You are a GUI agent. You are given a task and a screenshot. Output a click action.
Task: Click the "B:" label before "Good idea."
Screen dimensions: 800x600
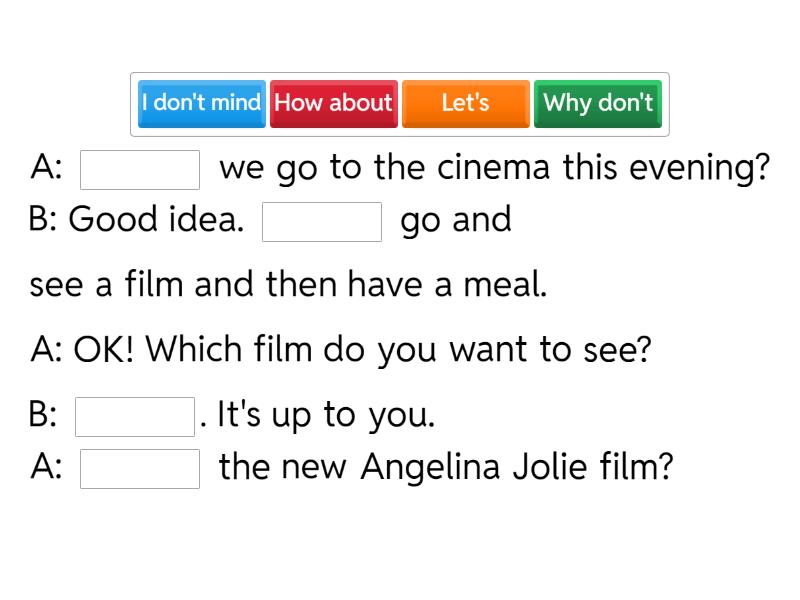pos(44,220)
